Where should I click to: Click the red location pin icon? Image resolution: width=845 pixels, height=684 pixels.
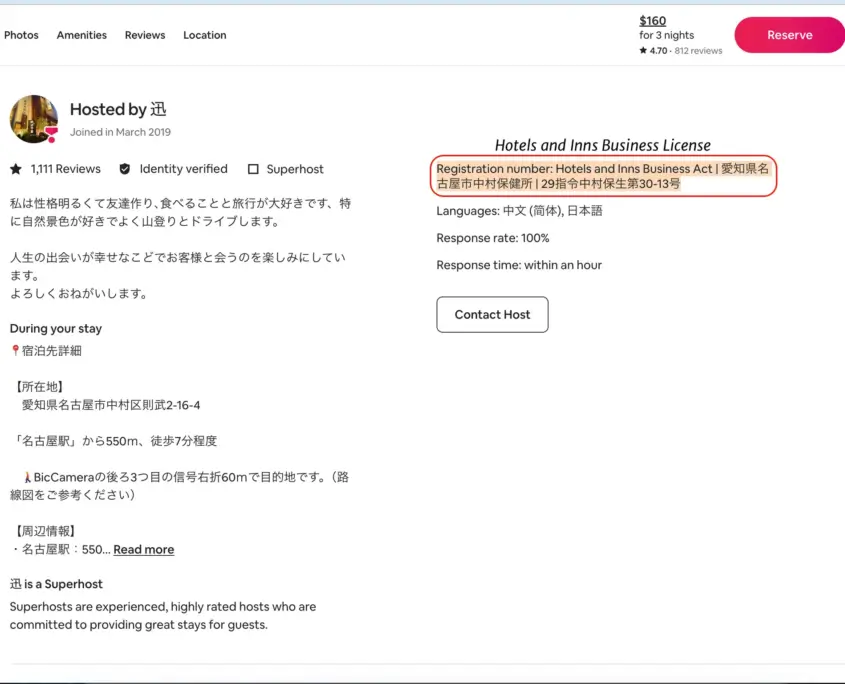click(x=15, y=350)
